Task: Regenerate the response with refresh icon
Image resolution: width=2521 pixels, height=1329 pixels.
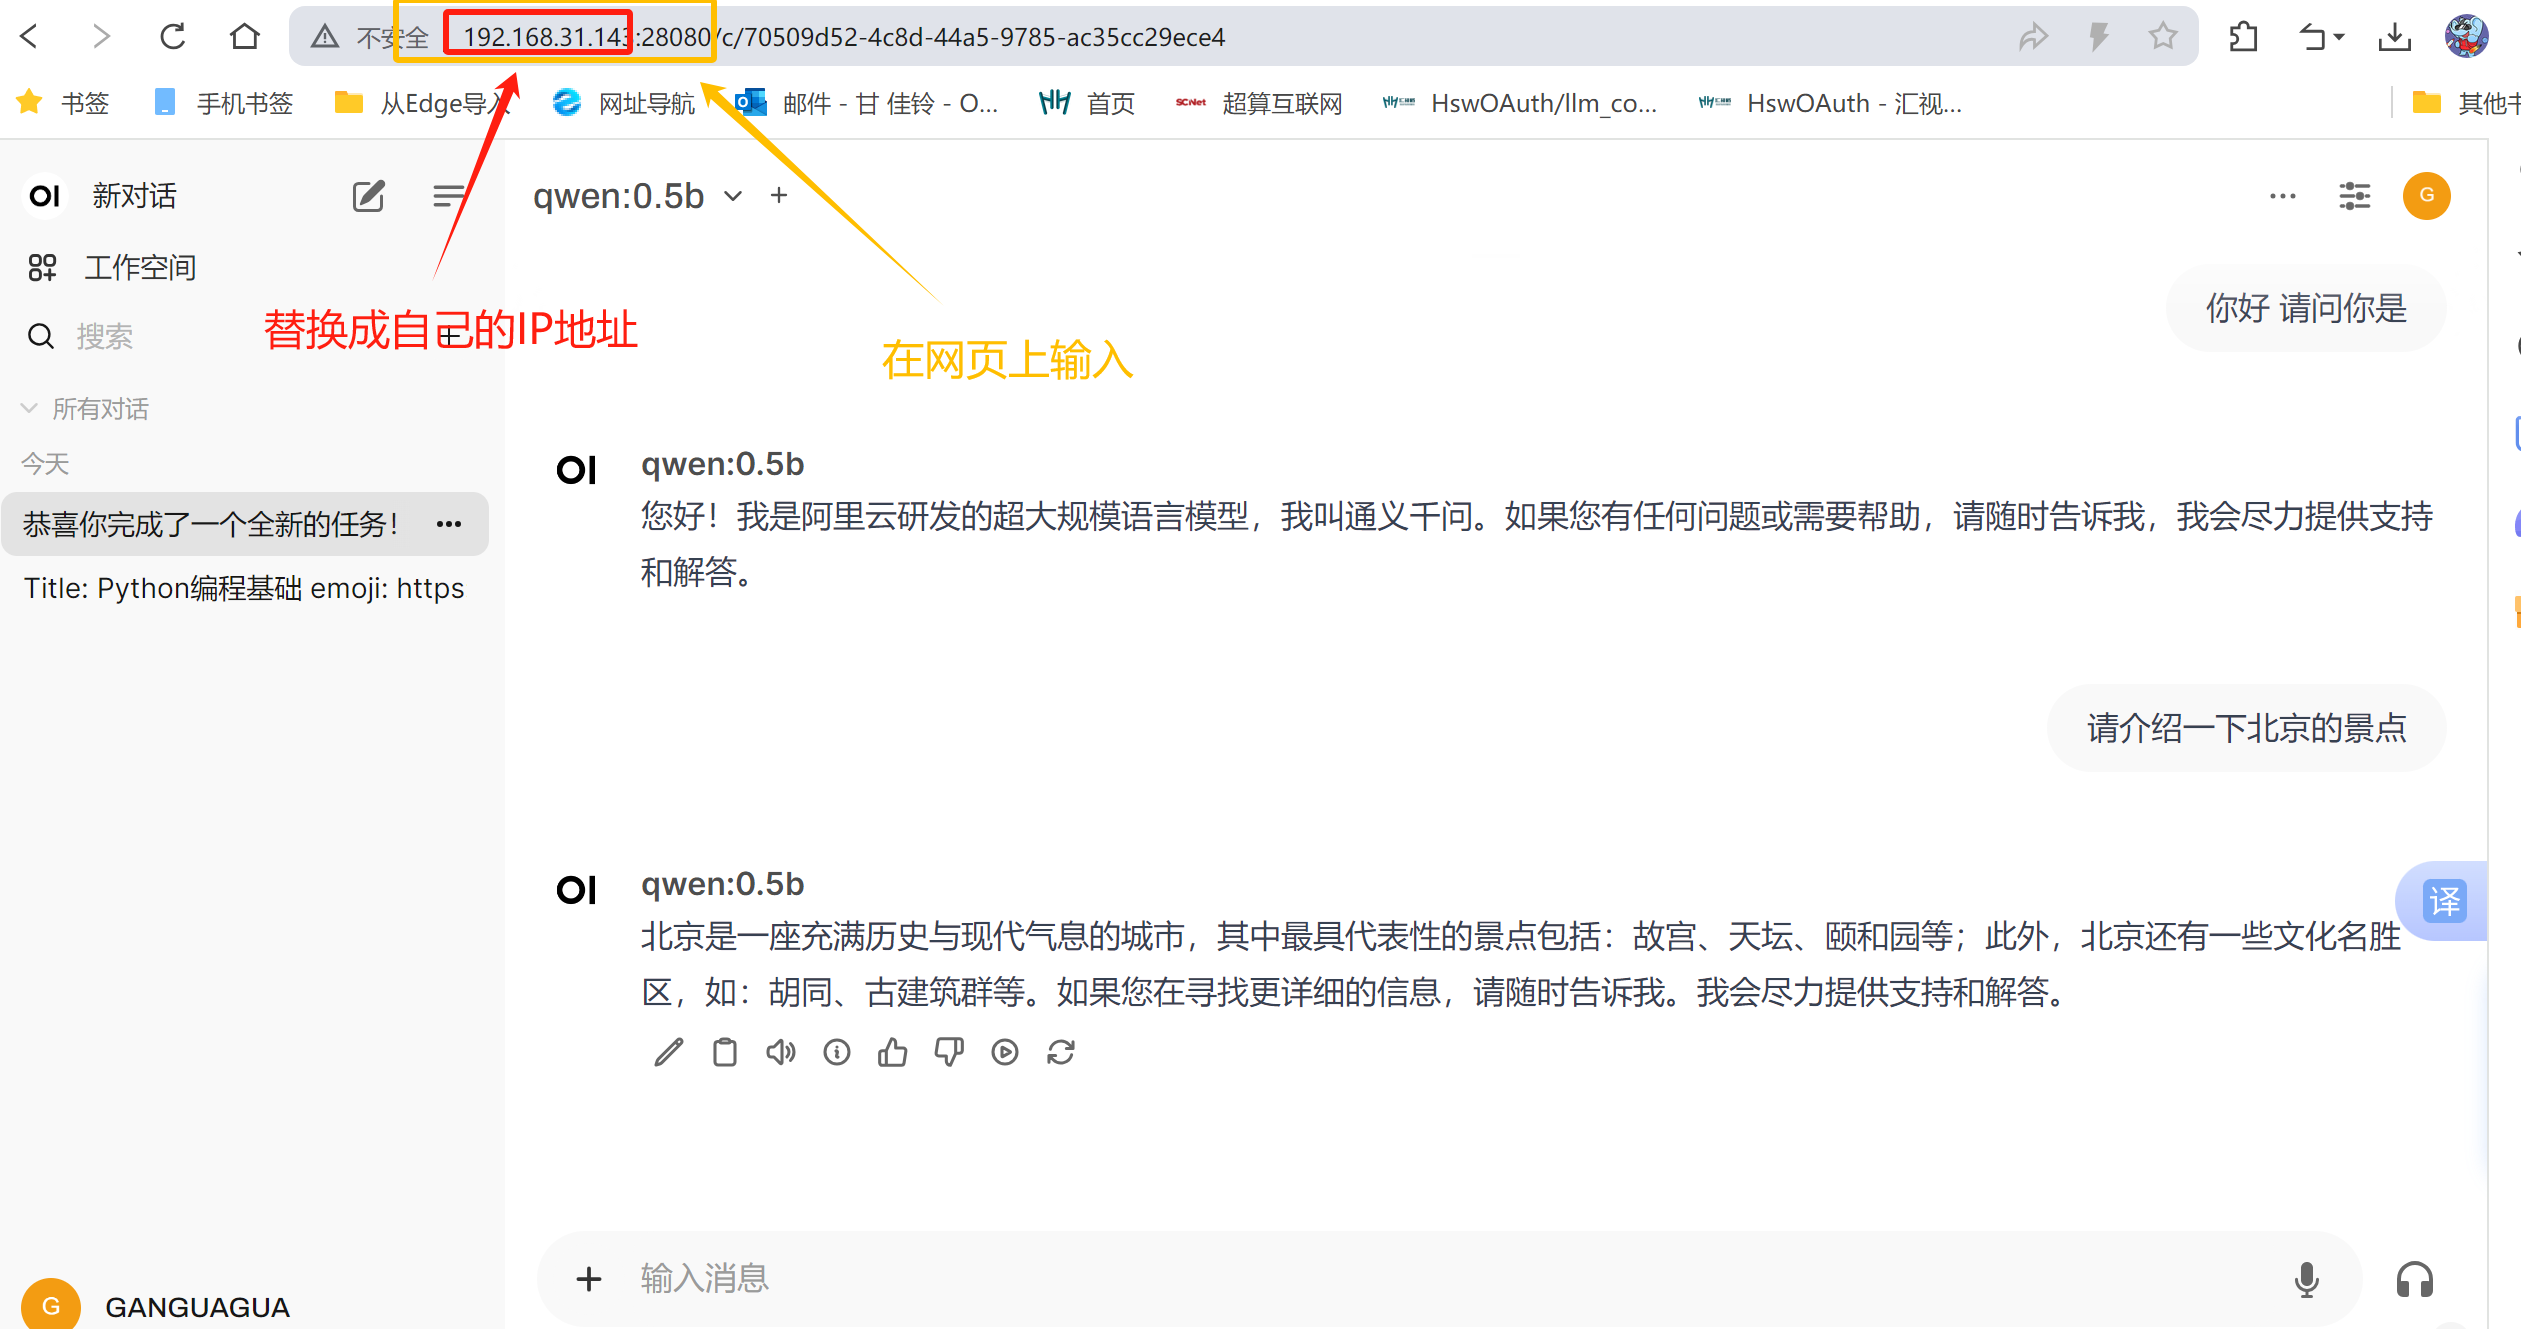Action: click(1061, 1052)
